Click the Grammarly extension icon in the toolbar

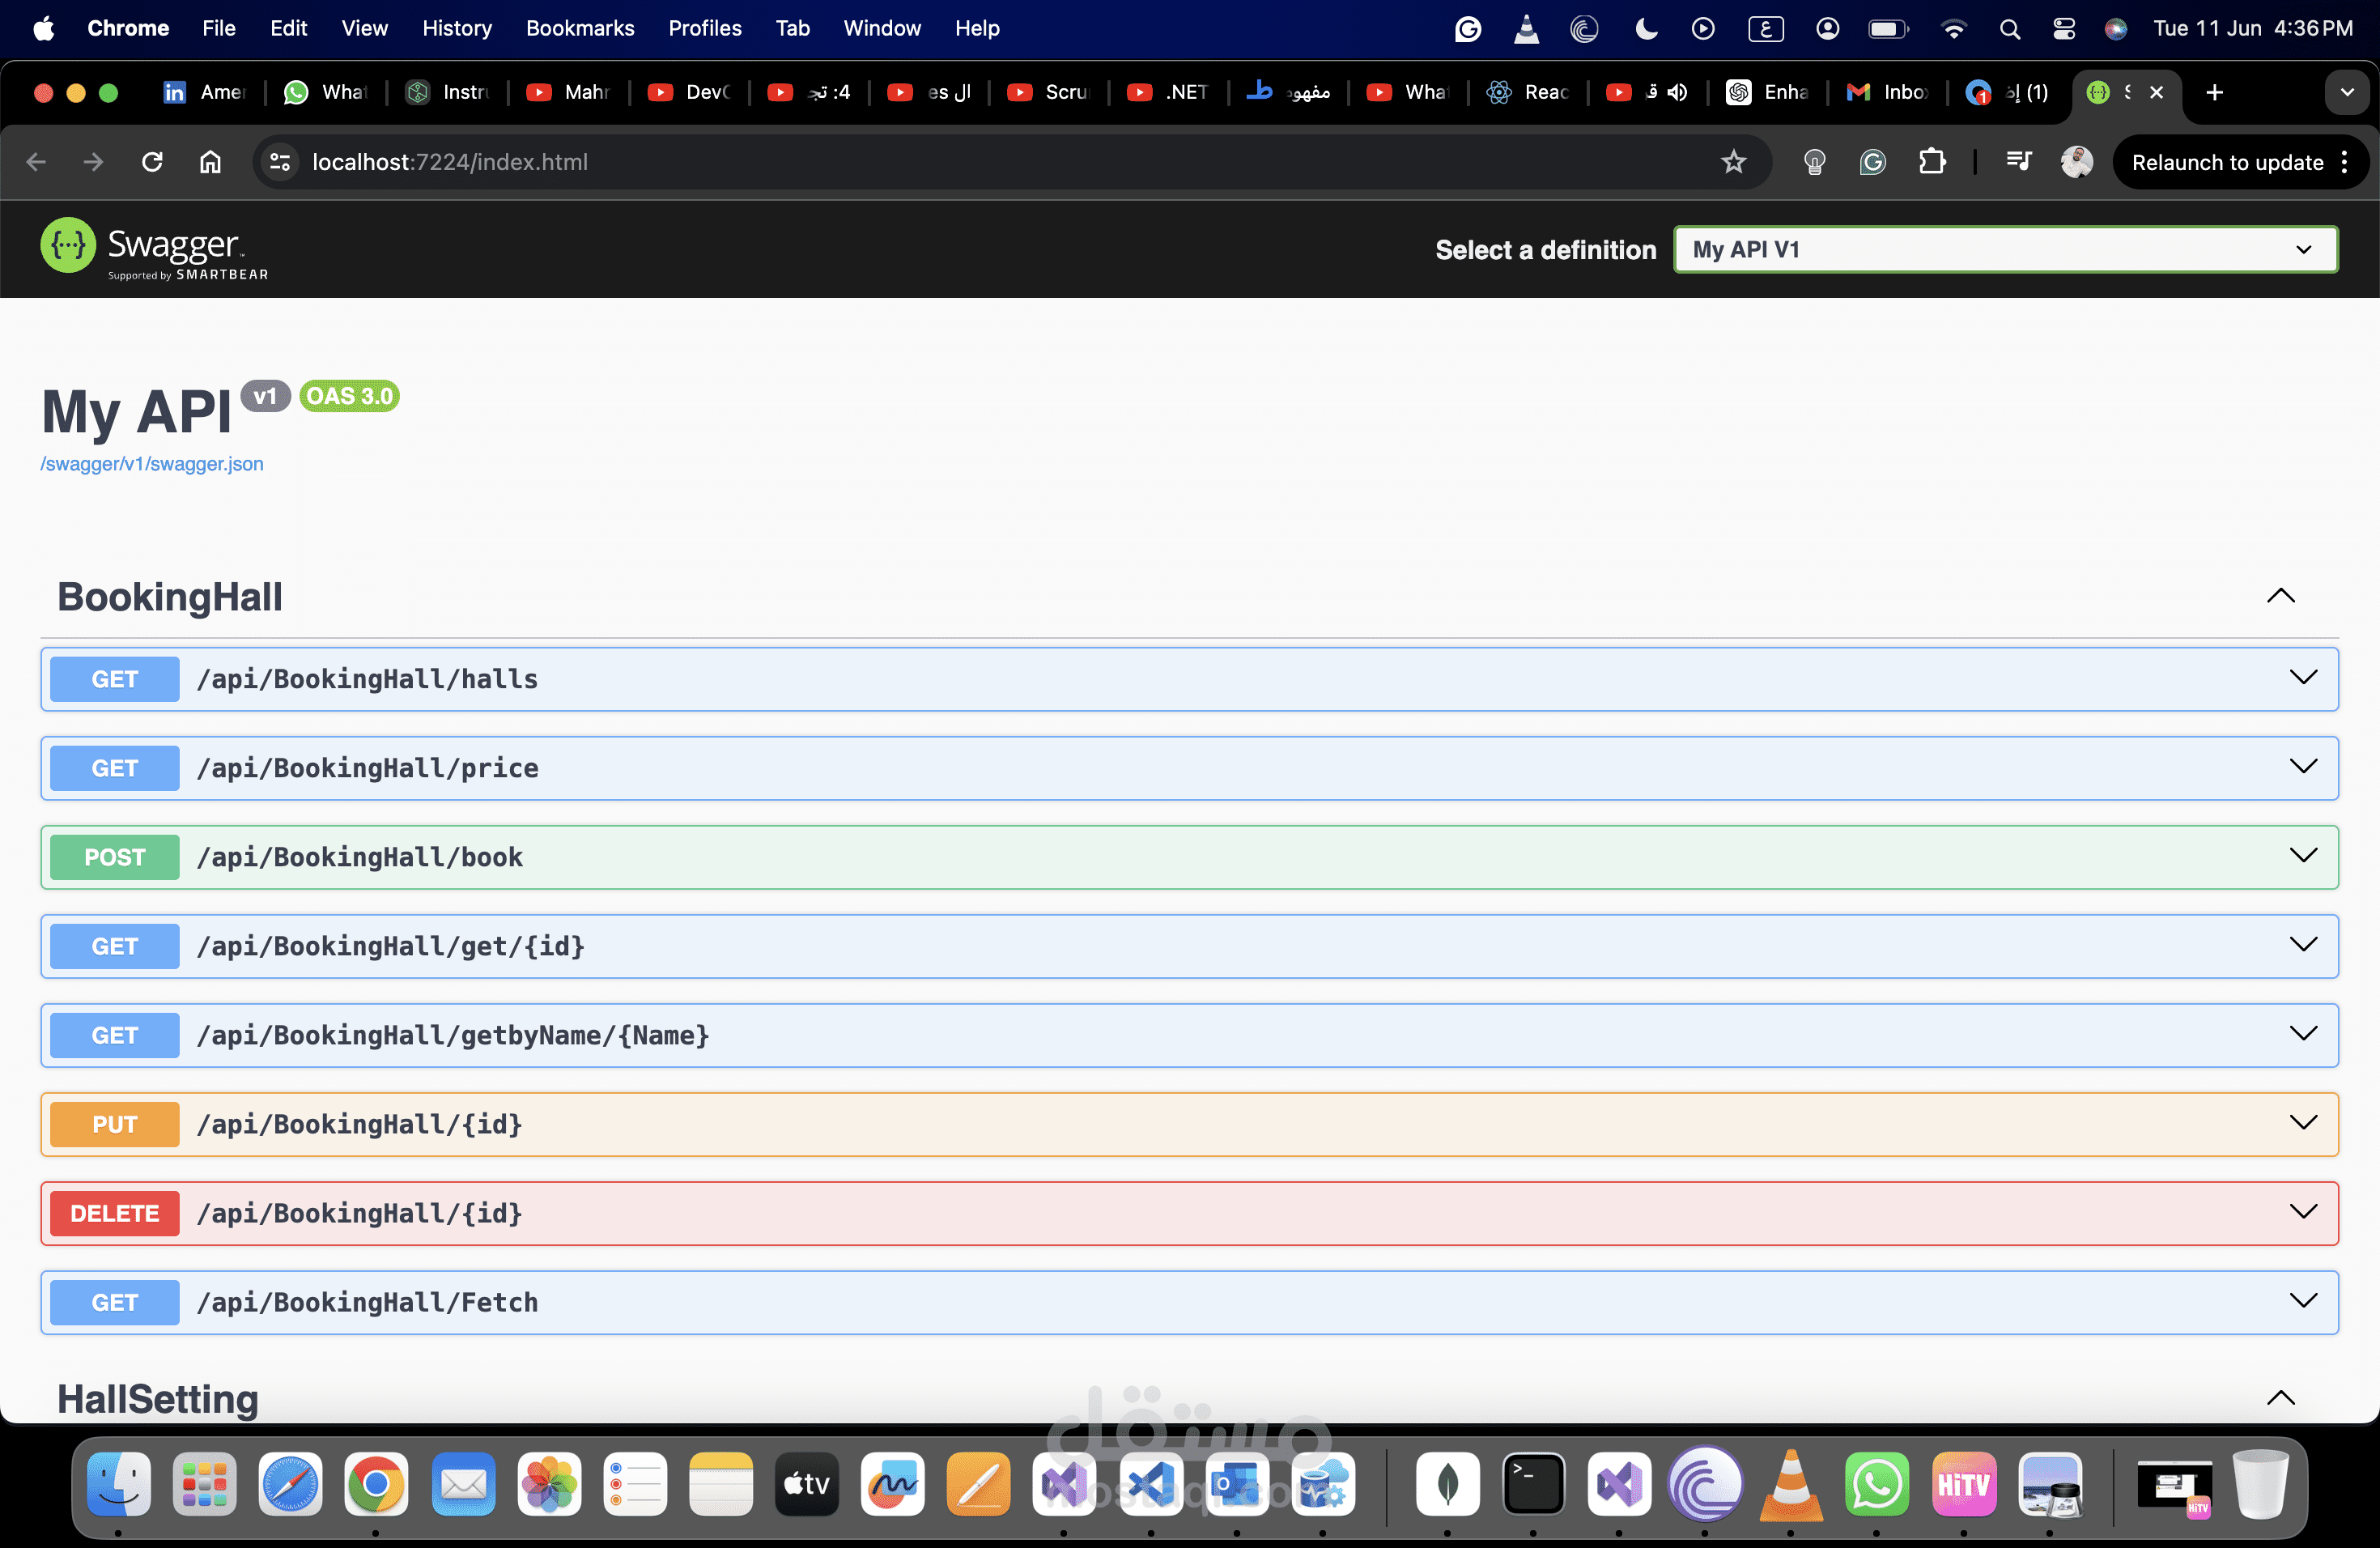tap(1873, 162)
